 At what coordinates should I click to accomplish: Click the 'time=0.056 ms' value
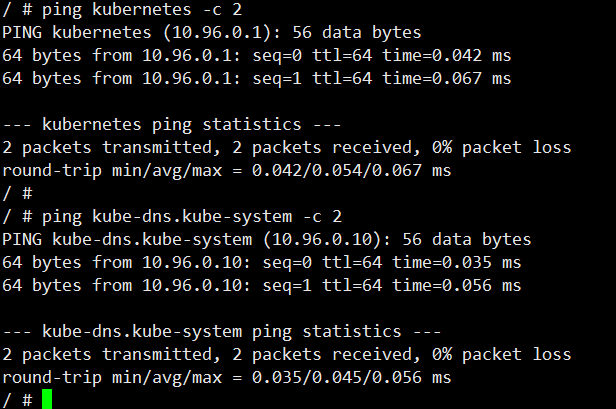pos(456,286)
